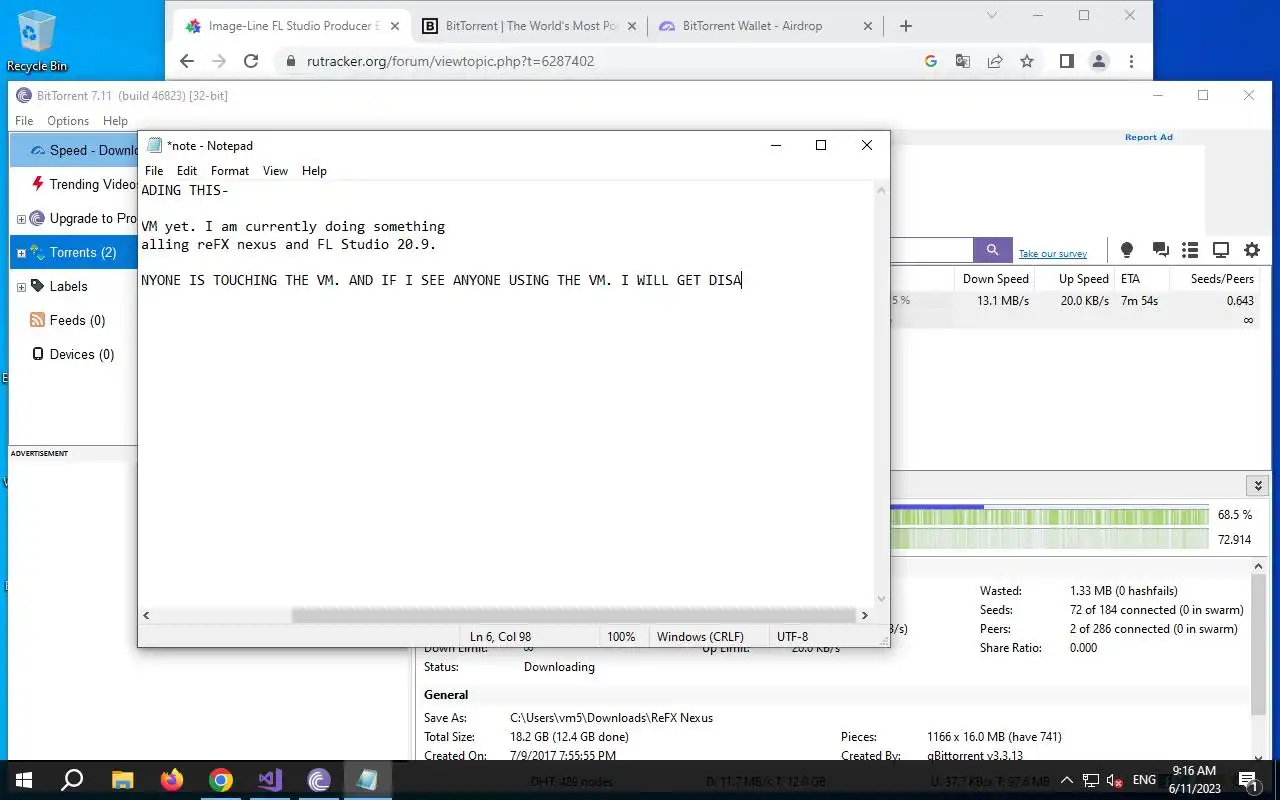Open Notepad Edit menu
This screenshot has height=800, width=1280.
click(x=187, y=171)
